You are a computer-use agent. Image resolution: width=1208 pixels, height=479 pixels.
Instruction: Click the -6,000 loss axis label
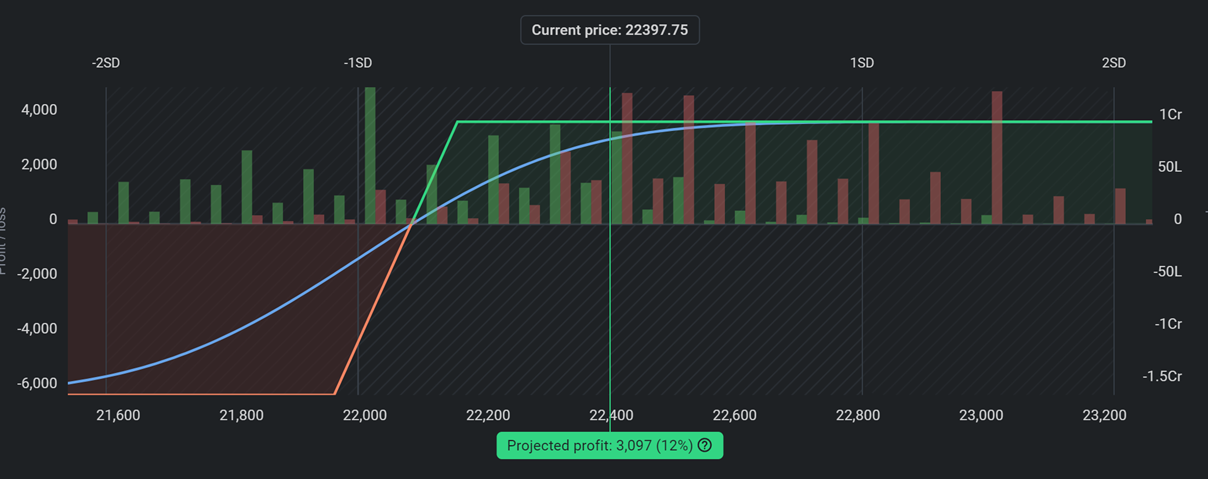pos(36,383)
